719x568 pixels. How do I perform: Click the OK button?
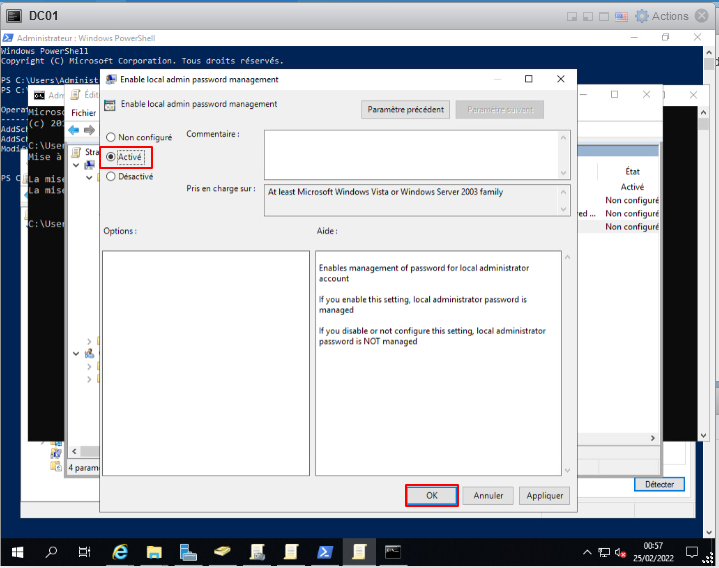pos(432,495)
